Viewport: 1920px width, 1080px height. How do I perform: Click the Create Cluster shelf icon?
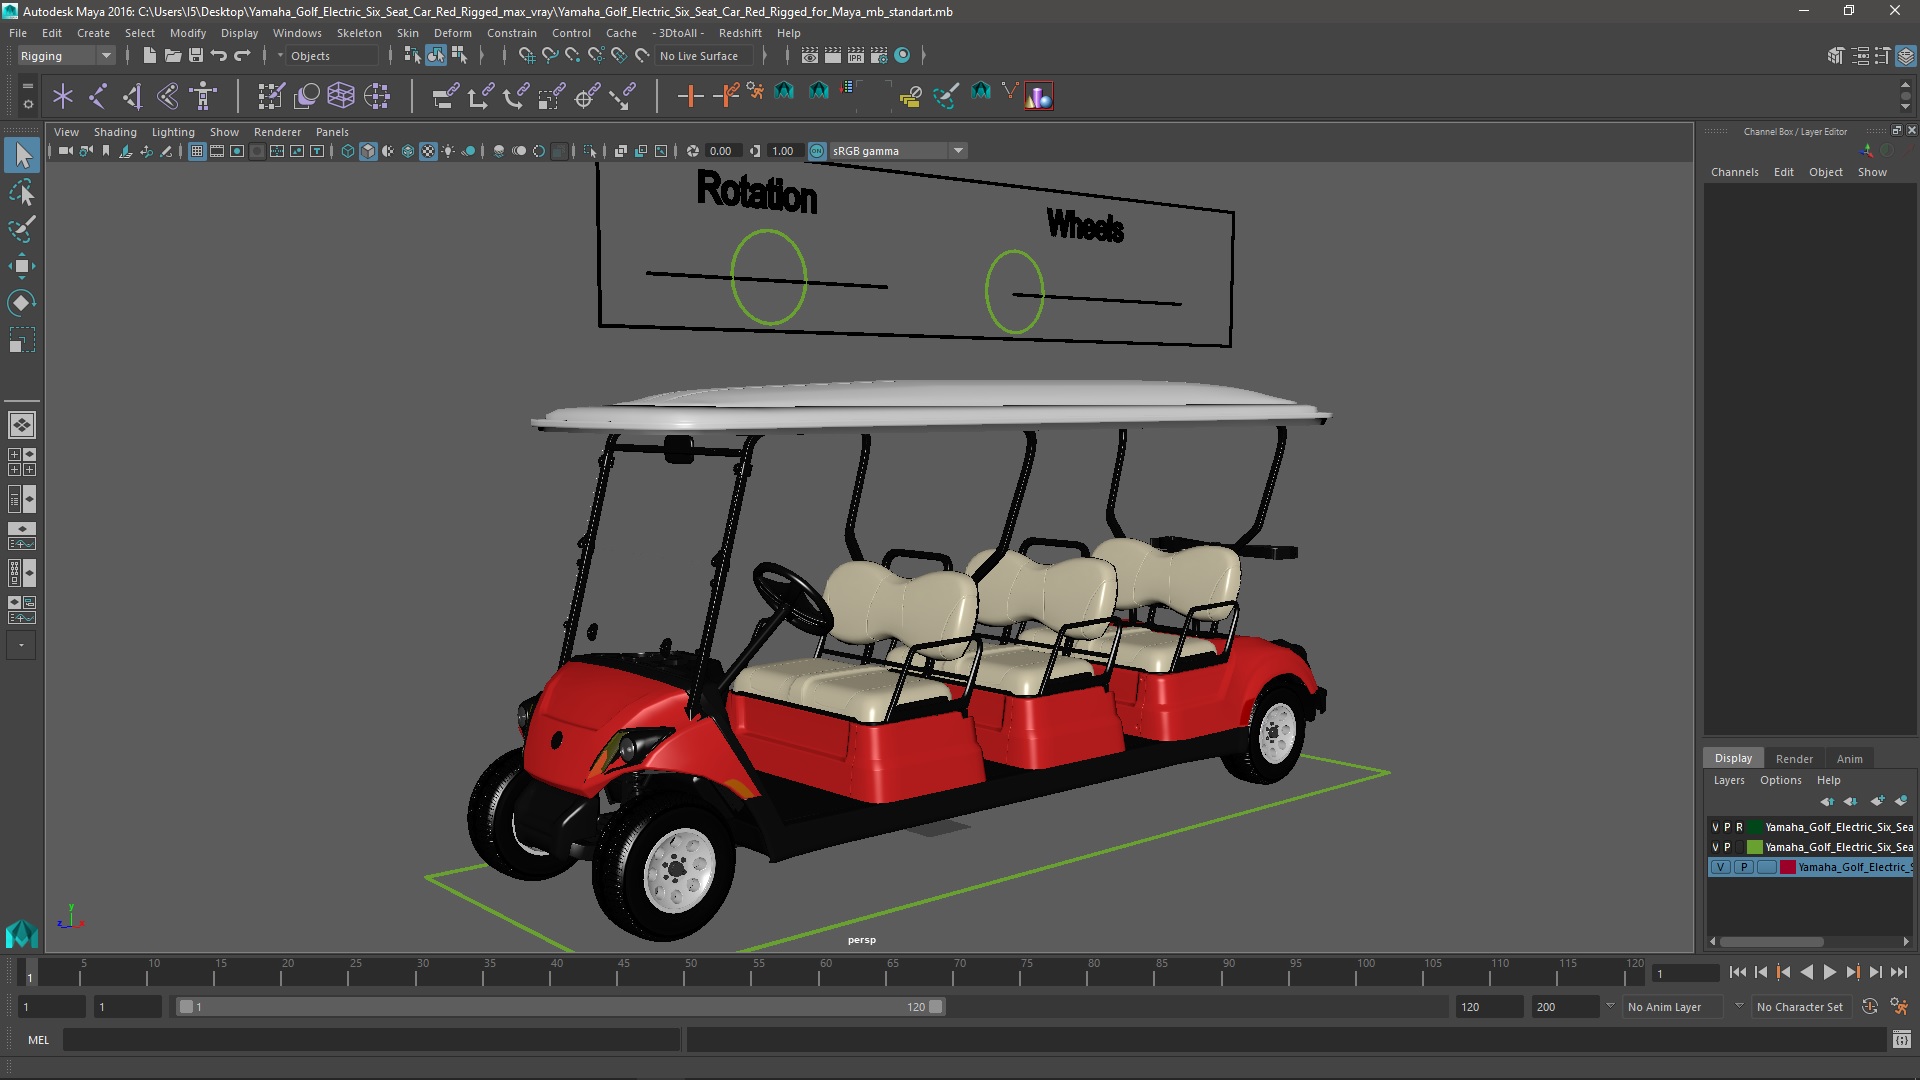click(377, 96)
